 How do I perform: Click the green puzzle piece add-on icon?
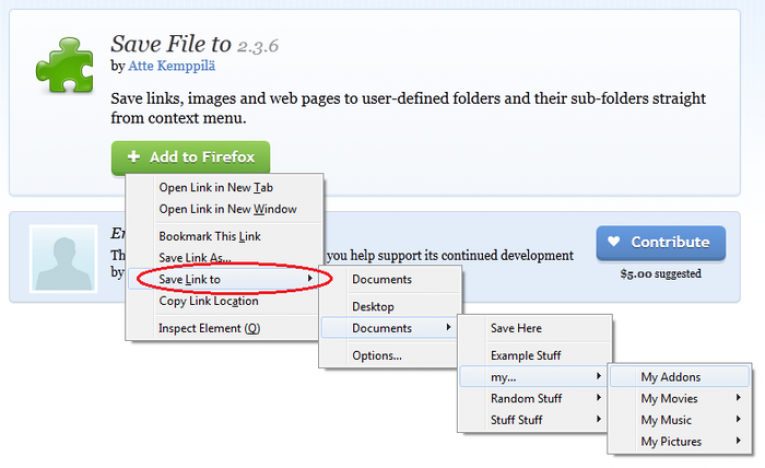coord(64,65)
